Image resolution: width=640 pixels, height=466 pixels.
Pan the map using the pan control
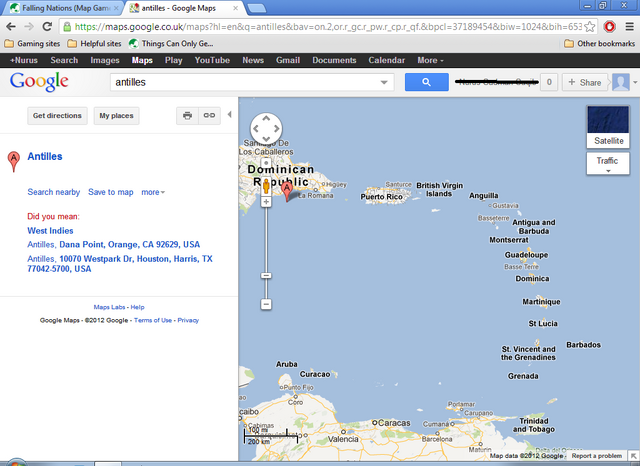pyautogui.click(x=266, y=129)
